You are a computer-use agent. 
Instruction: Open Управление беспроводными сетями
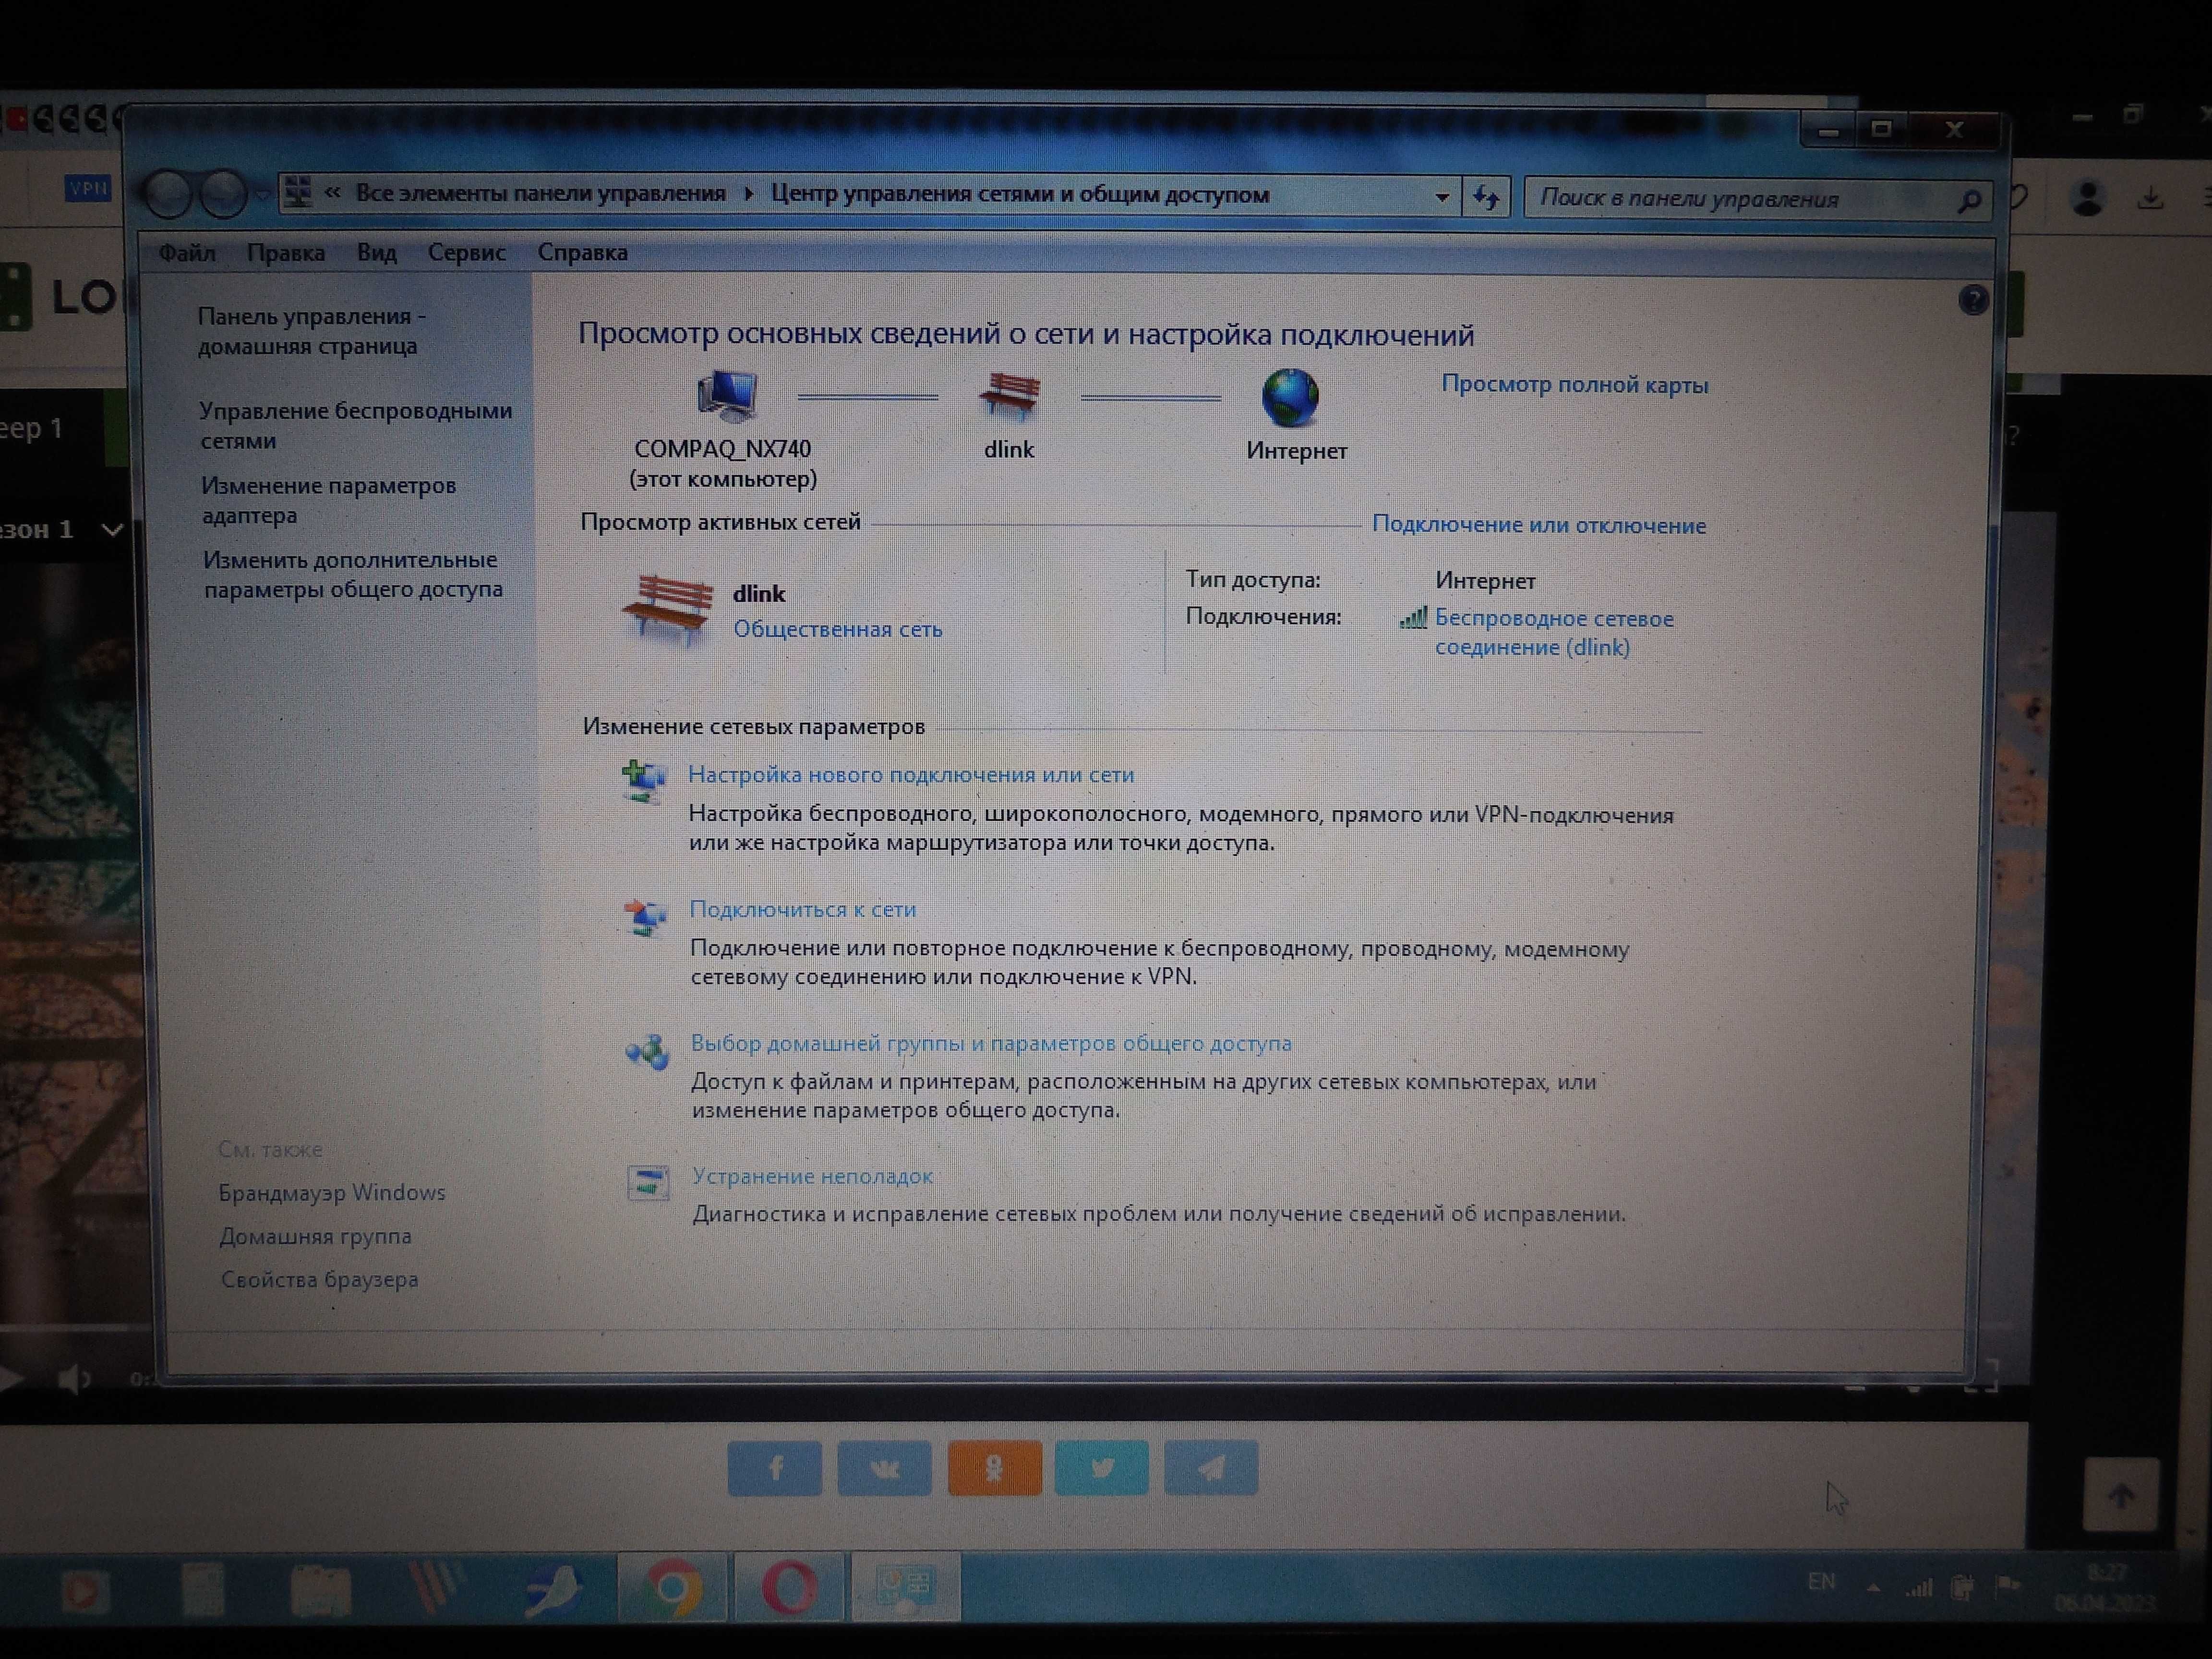355,425
